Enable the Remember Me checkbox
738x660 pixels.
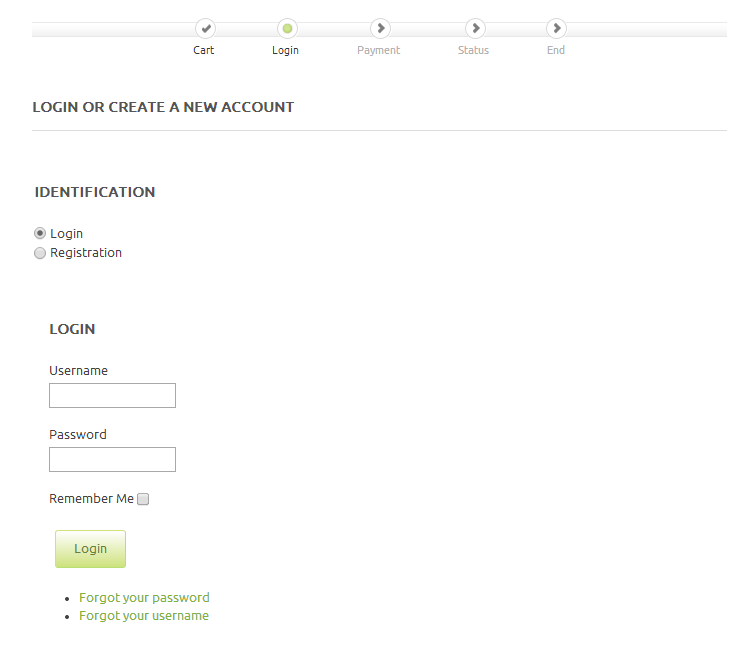[143, 499]
